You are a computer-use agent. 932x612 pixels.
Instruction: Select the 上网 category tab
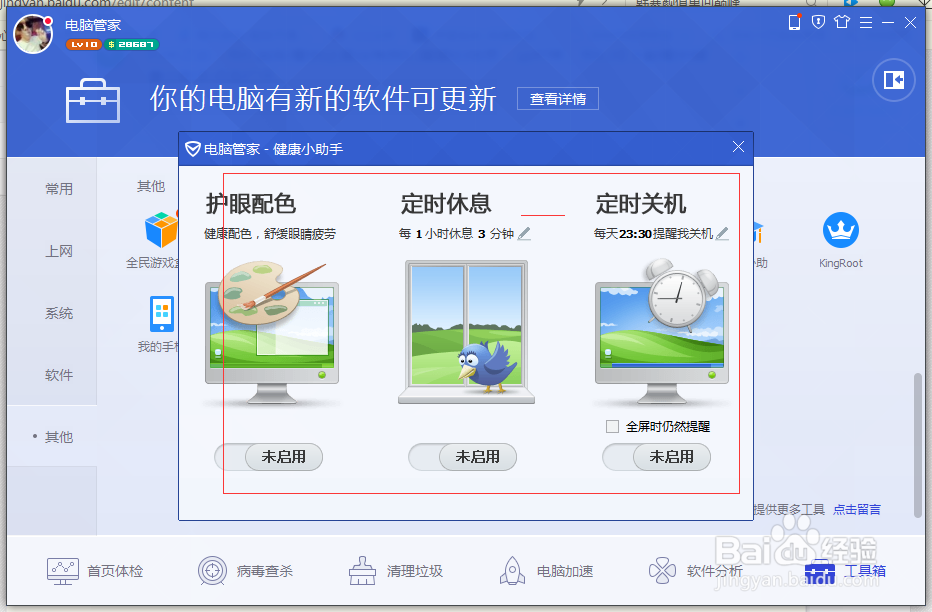pyautogui.click(x=59, y=251)
